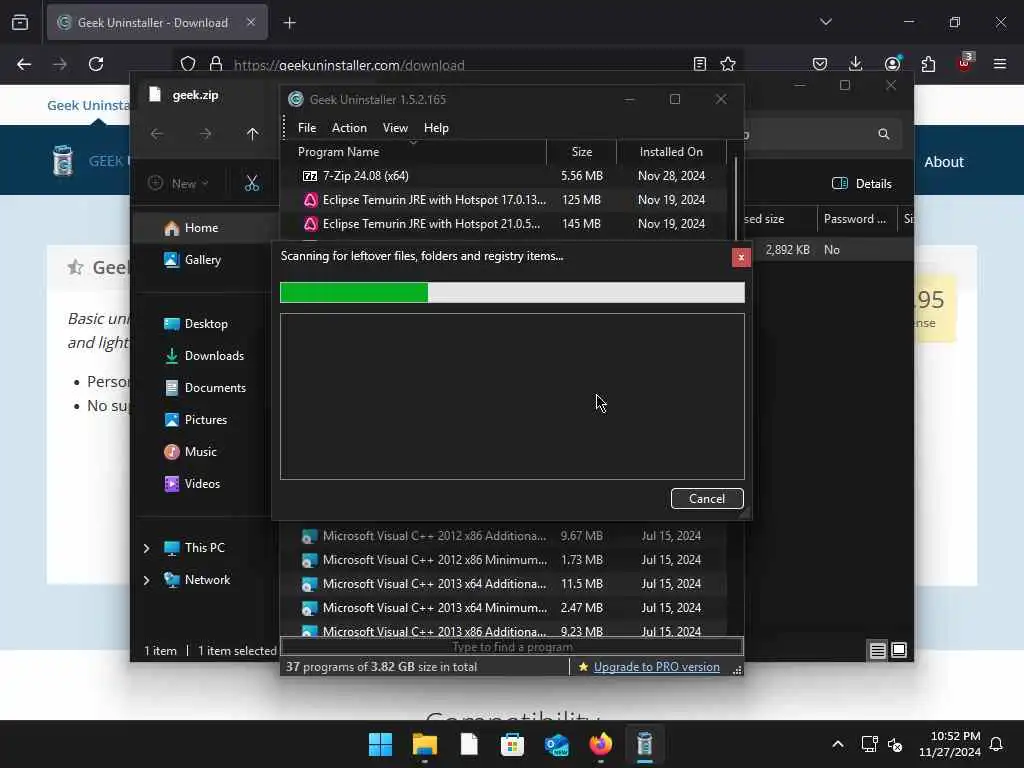Screen dimensions: 1024x768
Task: Click the scanning progress bar
Action: point(512,293)
